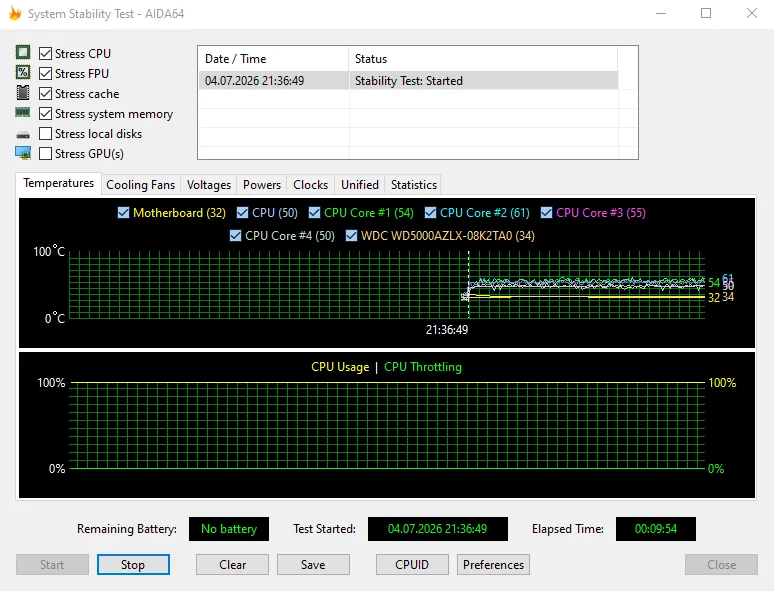This screenshot has height=591, width=774.
Task: Click the Test Started date value field
Action: pos(438,529)
